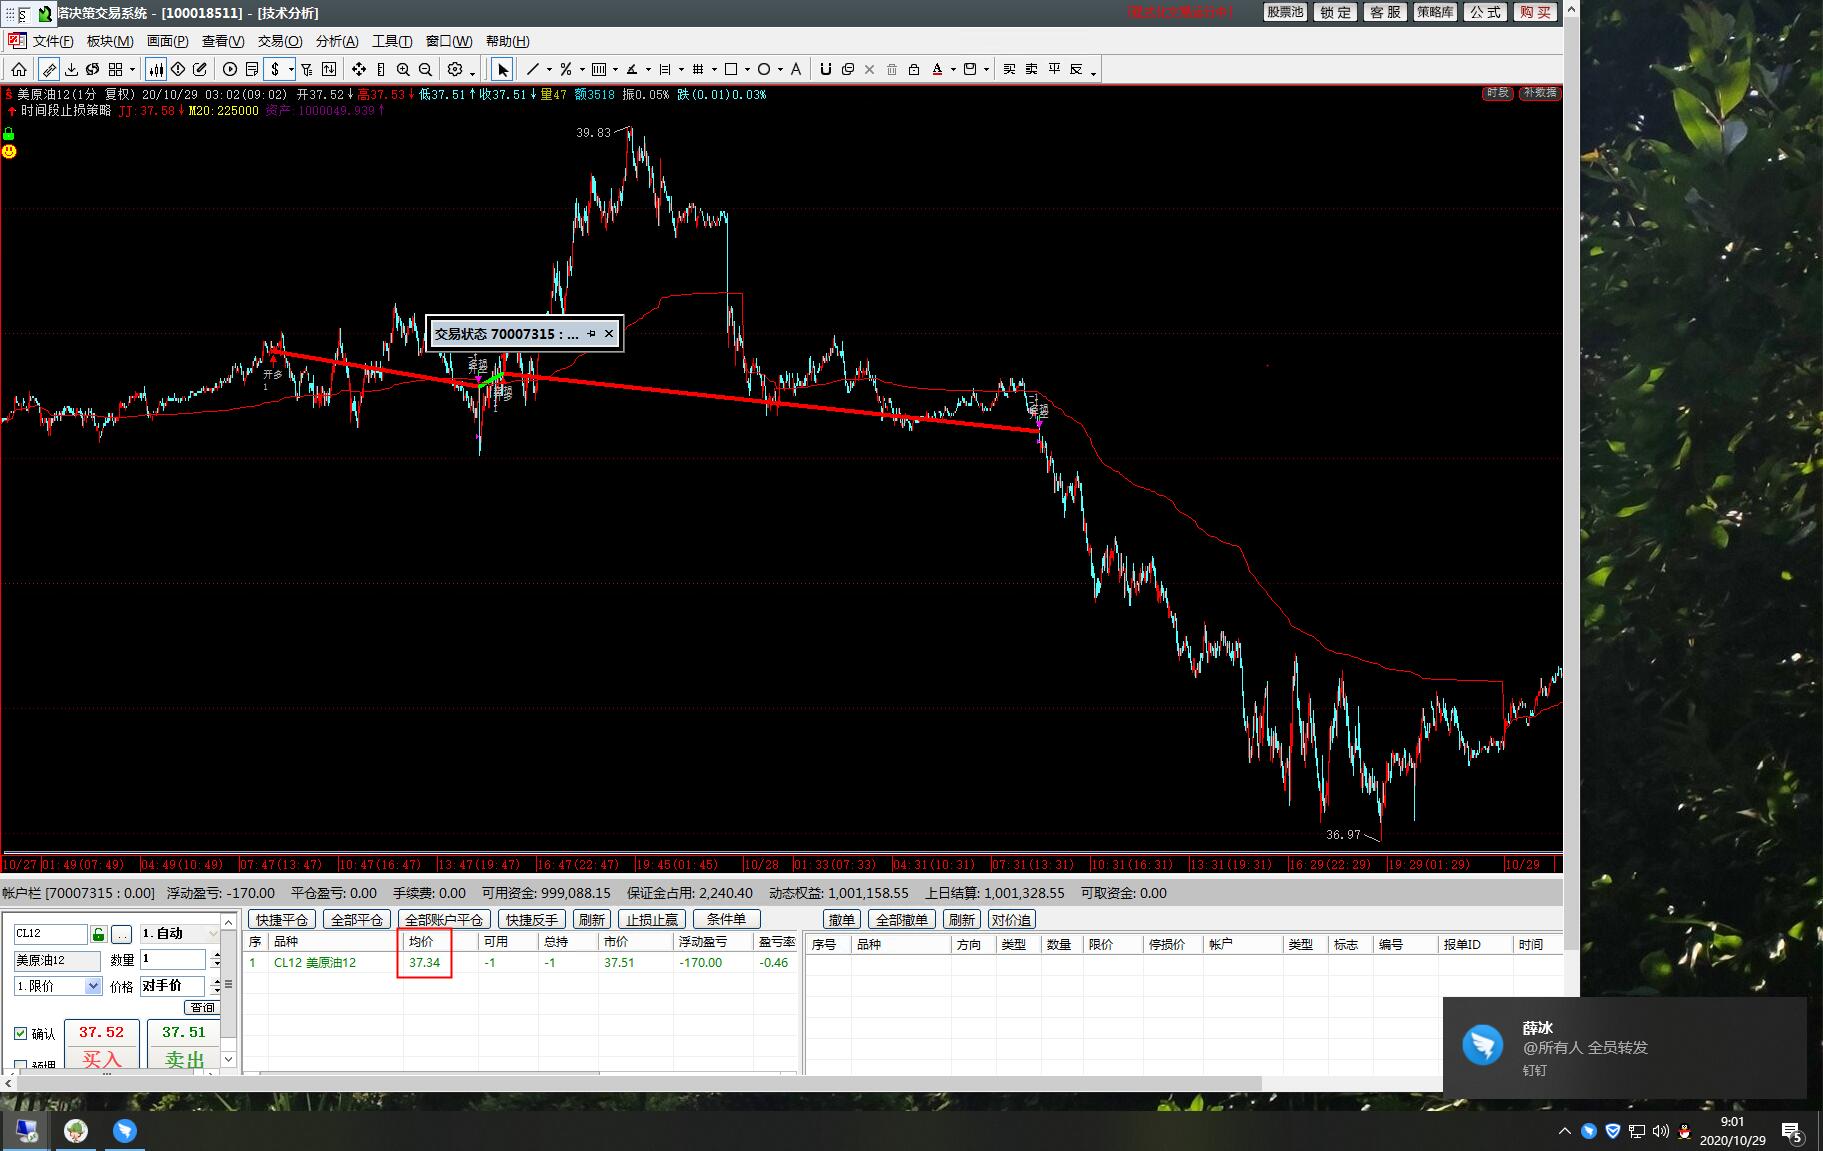
Task: Select the text annotation A tool
Action: coord(796,69)
